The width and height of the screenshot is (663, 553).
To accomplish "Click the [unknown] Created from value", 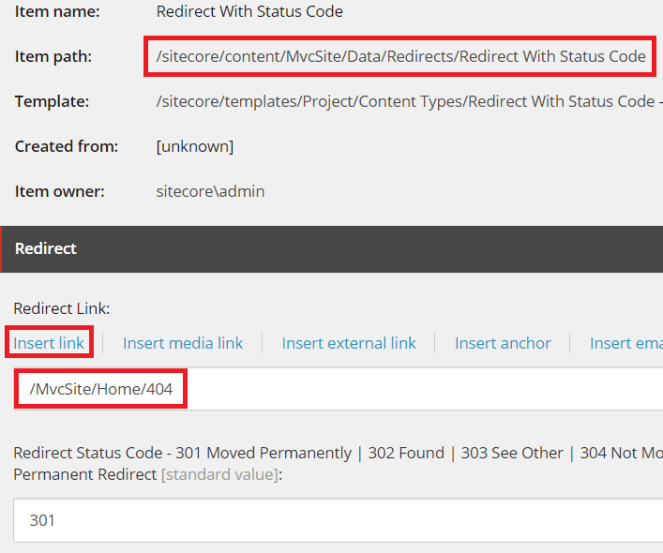I will click(x=195, y=146).
